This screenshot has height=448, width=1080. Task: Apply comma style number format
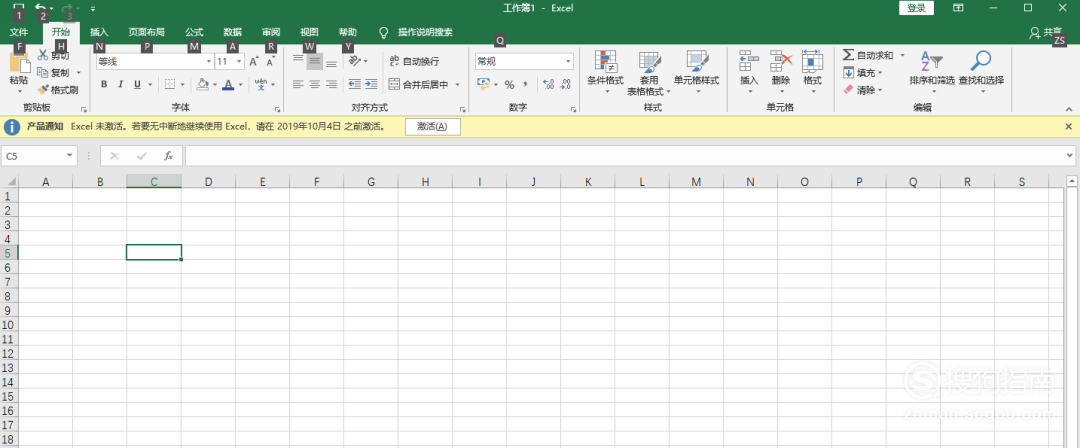[526, 85]
